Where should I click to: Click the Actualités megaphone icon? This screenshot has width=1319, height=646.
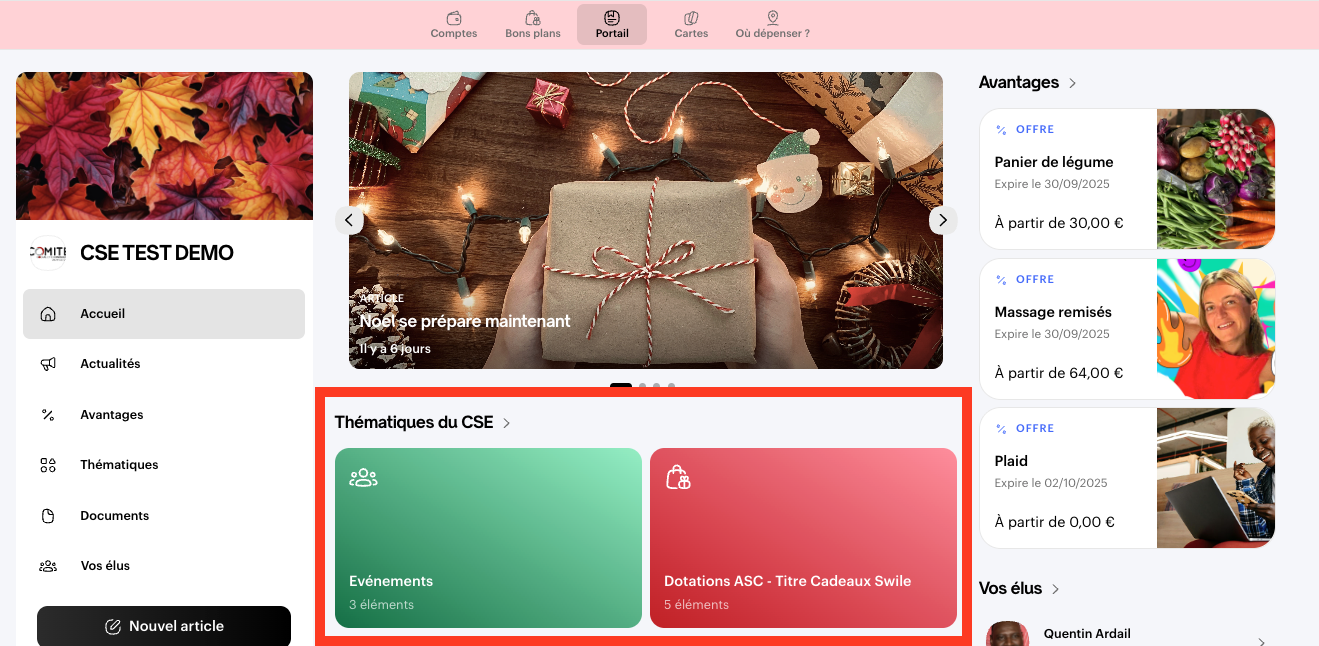[48, 364]
